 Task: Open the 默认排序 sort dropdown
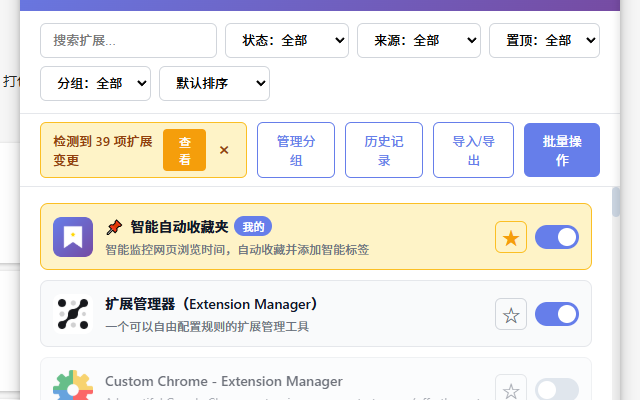214,83
